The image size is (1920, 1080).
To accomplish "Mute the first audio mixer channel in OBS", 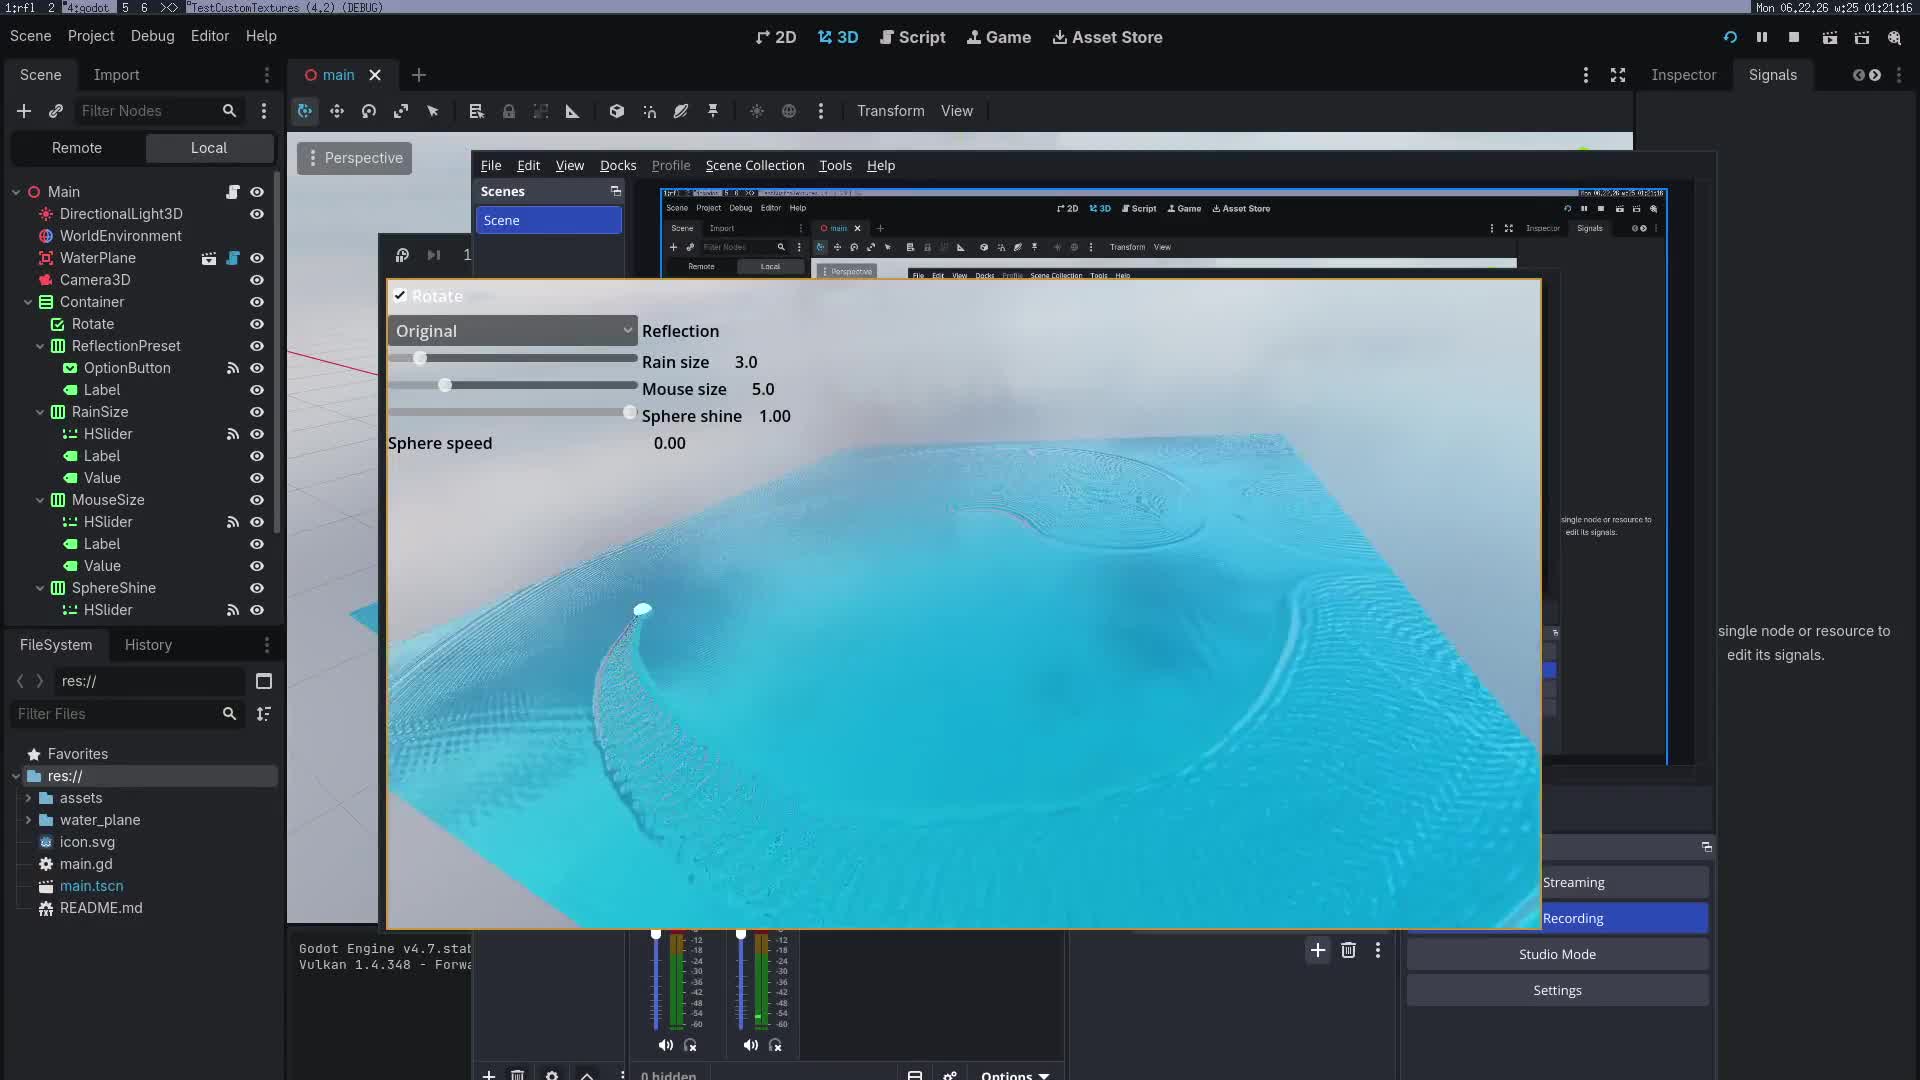I will pyautogui.click(x=666, y=1045).
